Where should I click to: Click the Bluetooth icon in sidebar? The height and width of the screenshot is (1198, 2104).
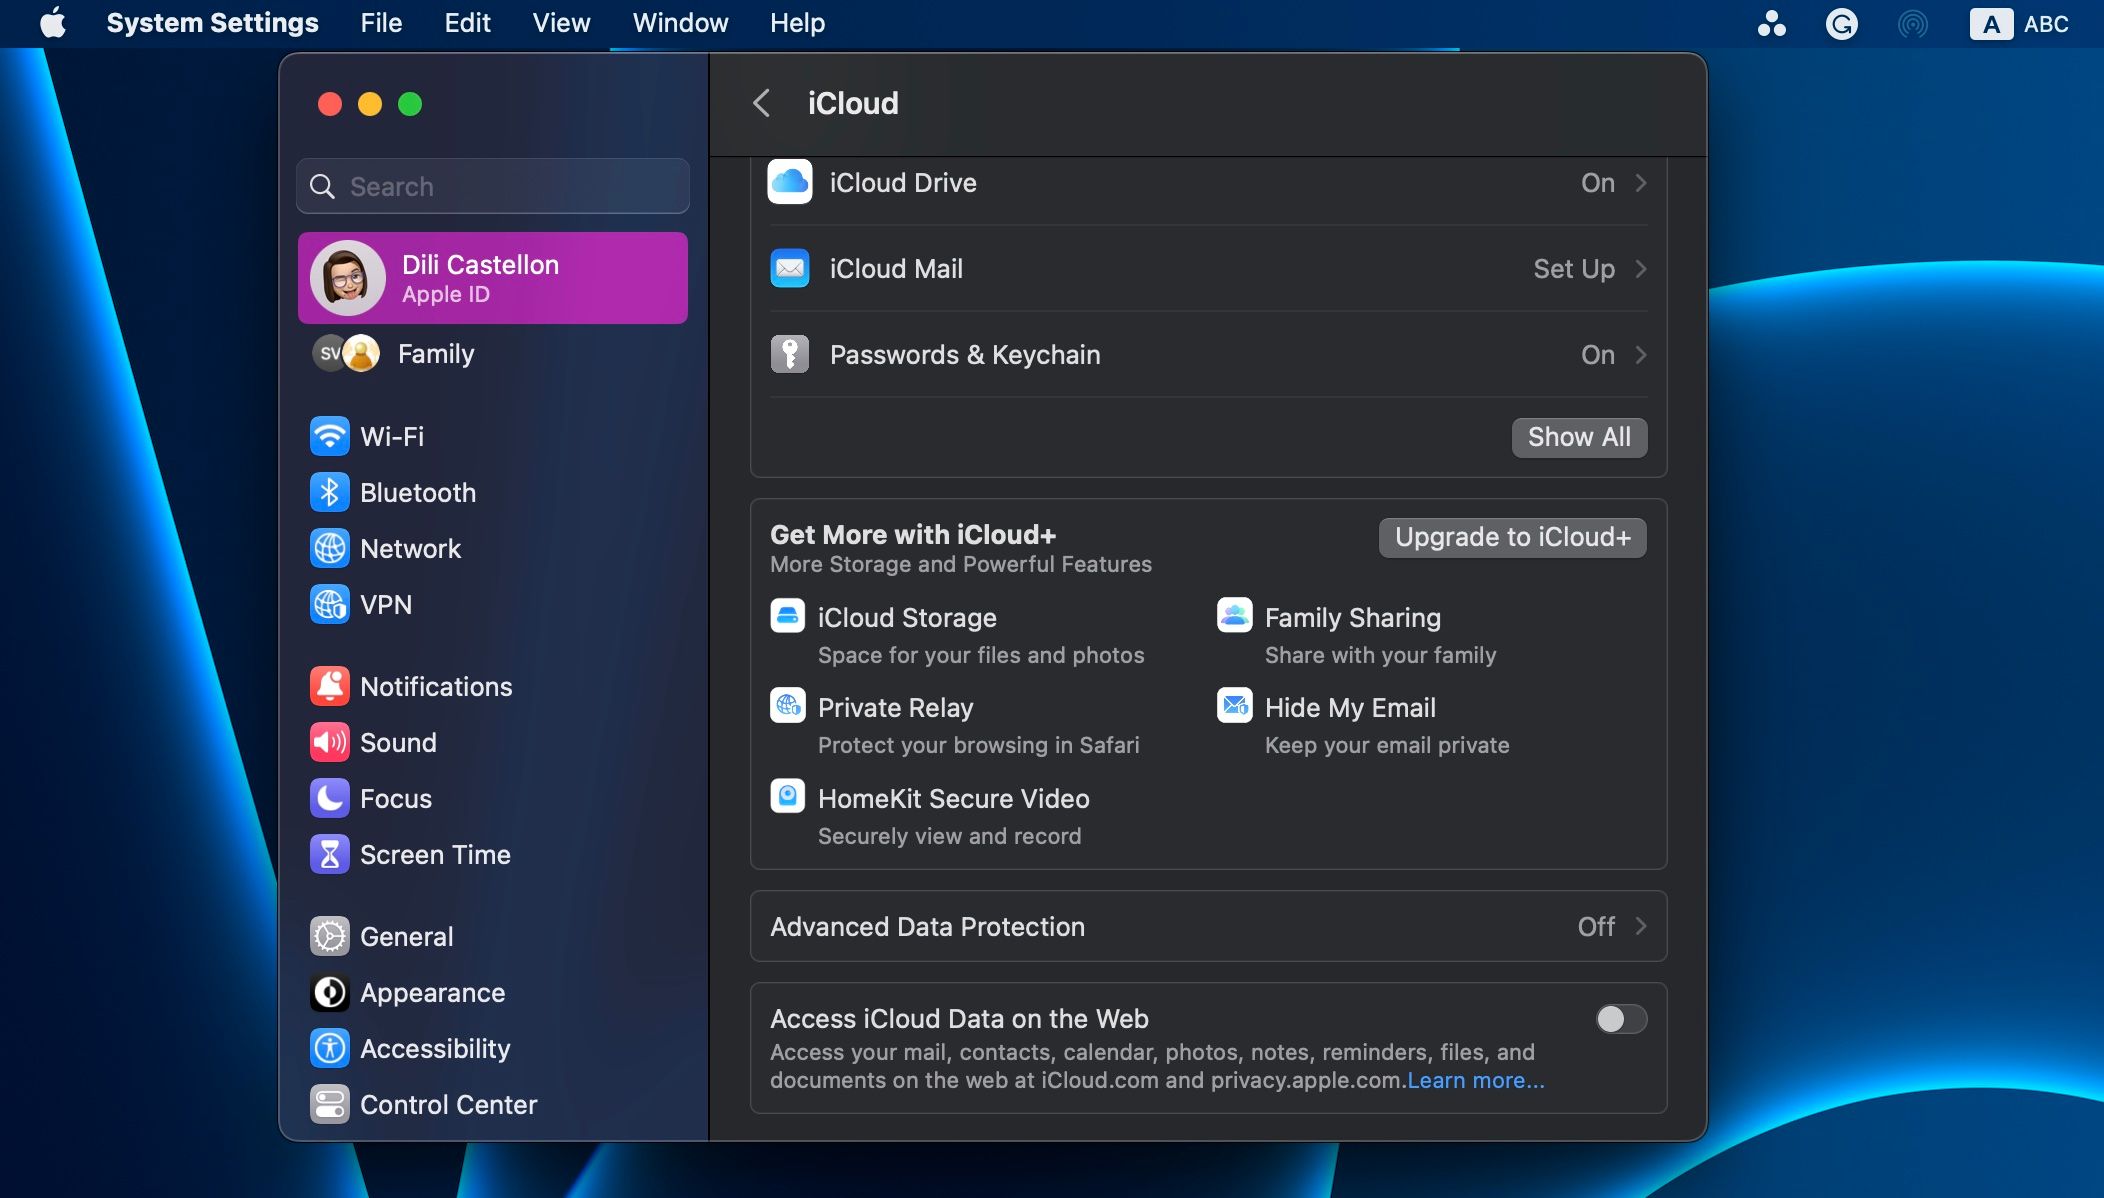click(330, 492)
